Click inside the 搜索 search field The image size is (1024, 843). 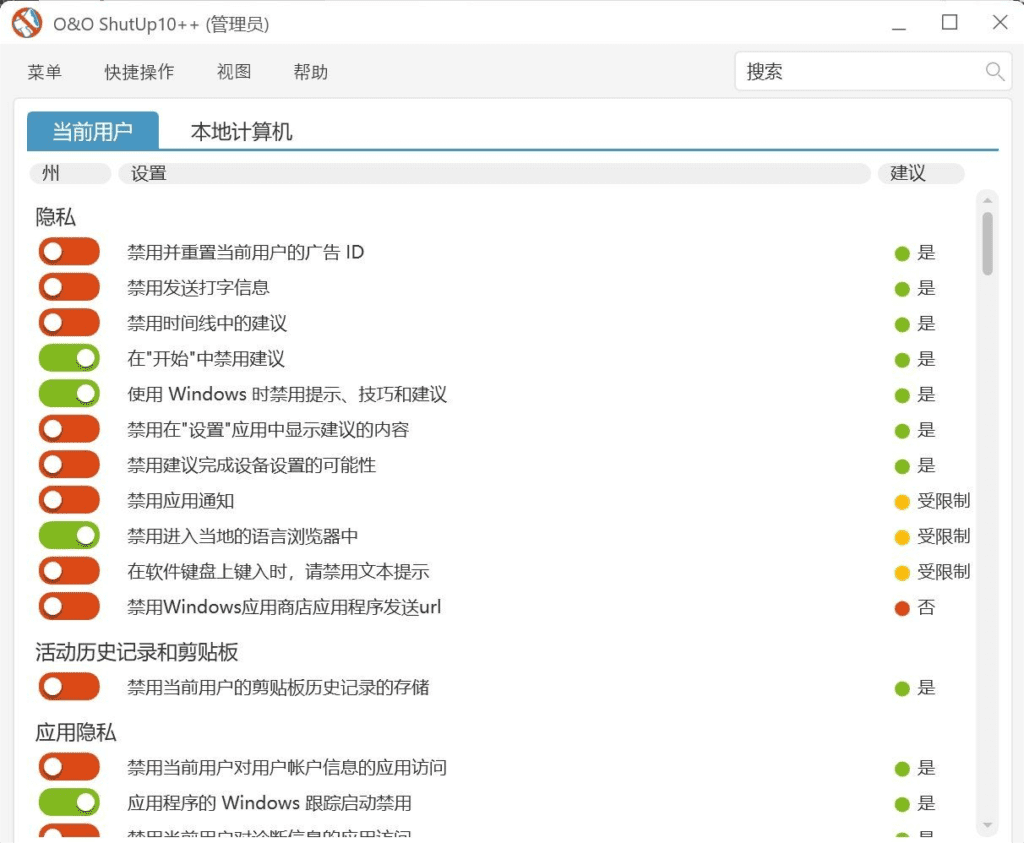click(x=850, y=71)
